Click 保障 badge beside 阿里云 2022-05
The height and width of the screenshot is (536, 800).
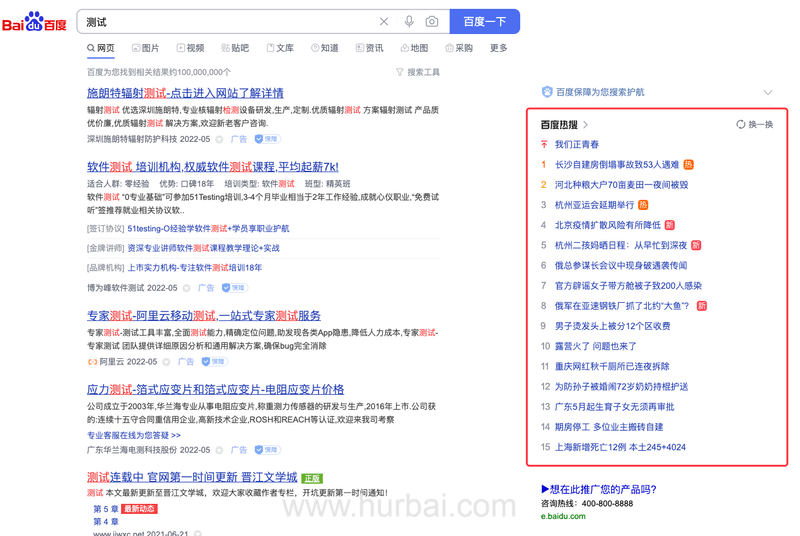[x=214, y=362]
